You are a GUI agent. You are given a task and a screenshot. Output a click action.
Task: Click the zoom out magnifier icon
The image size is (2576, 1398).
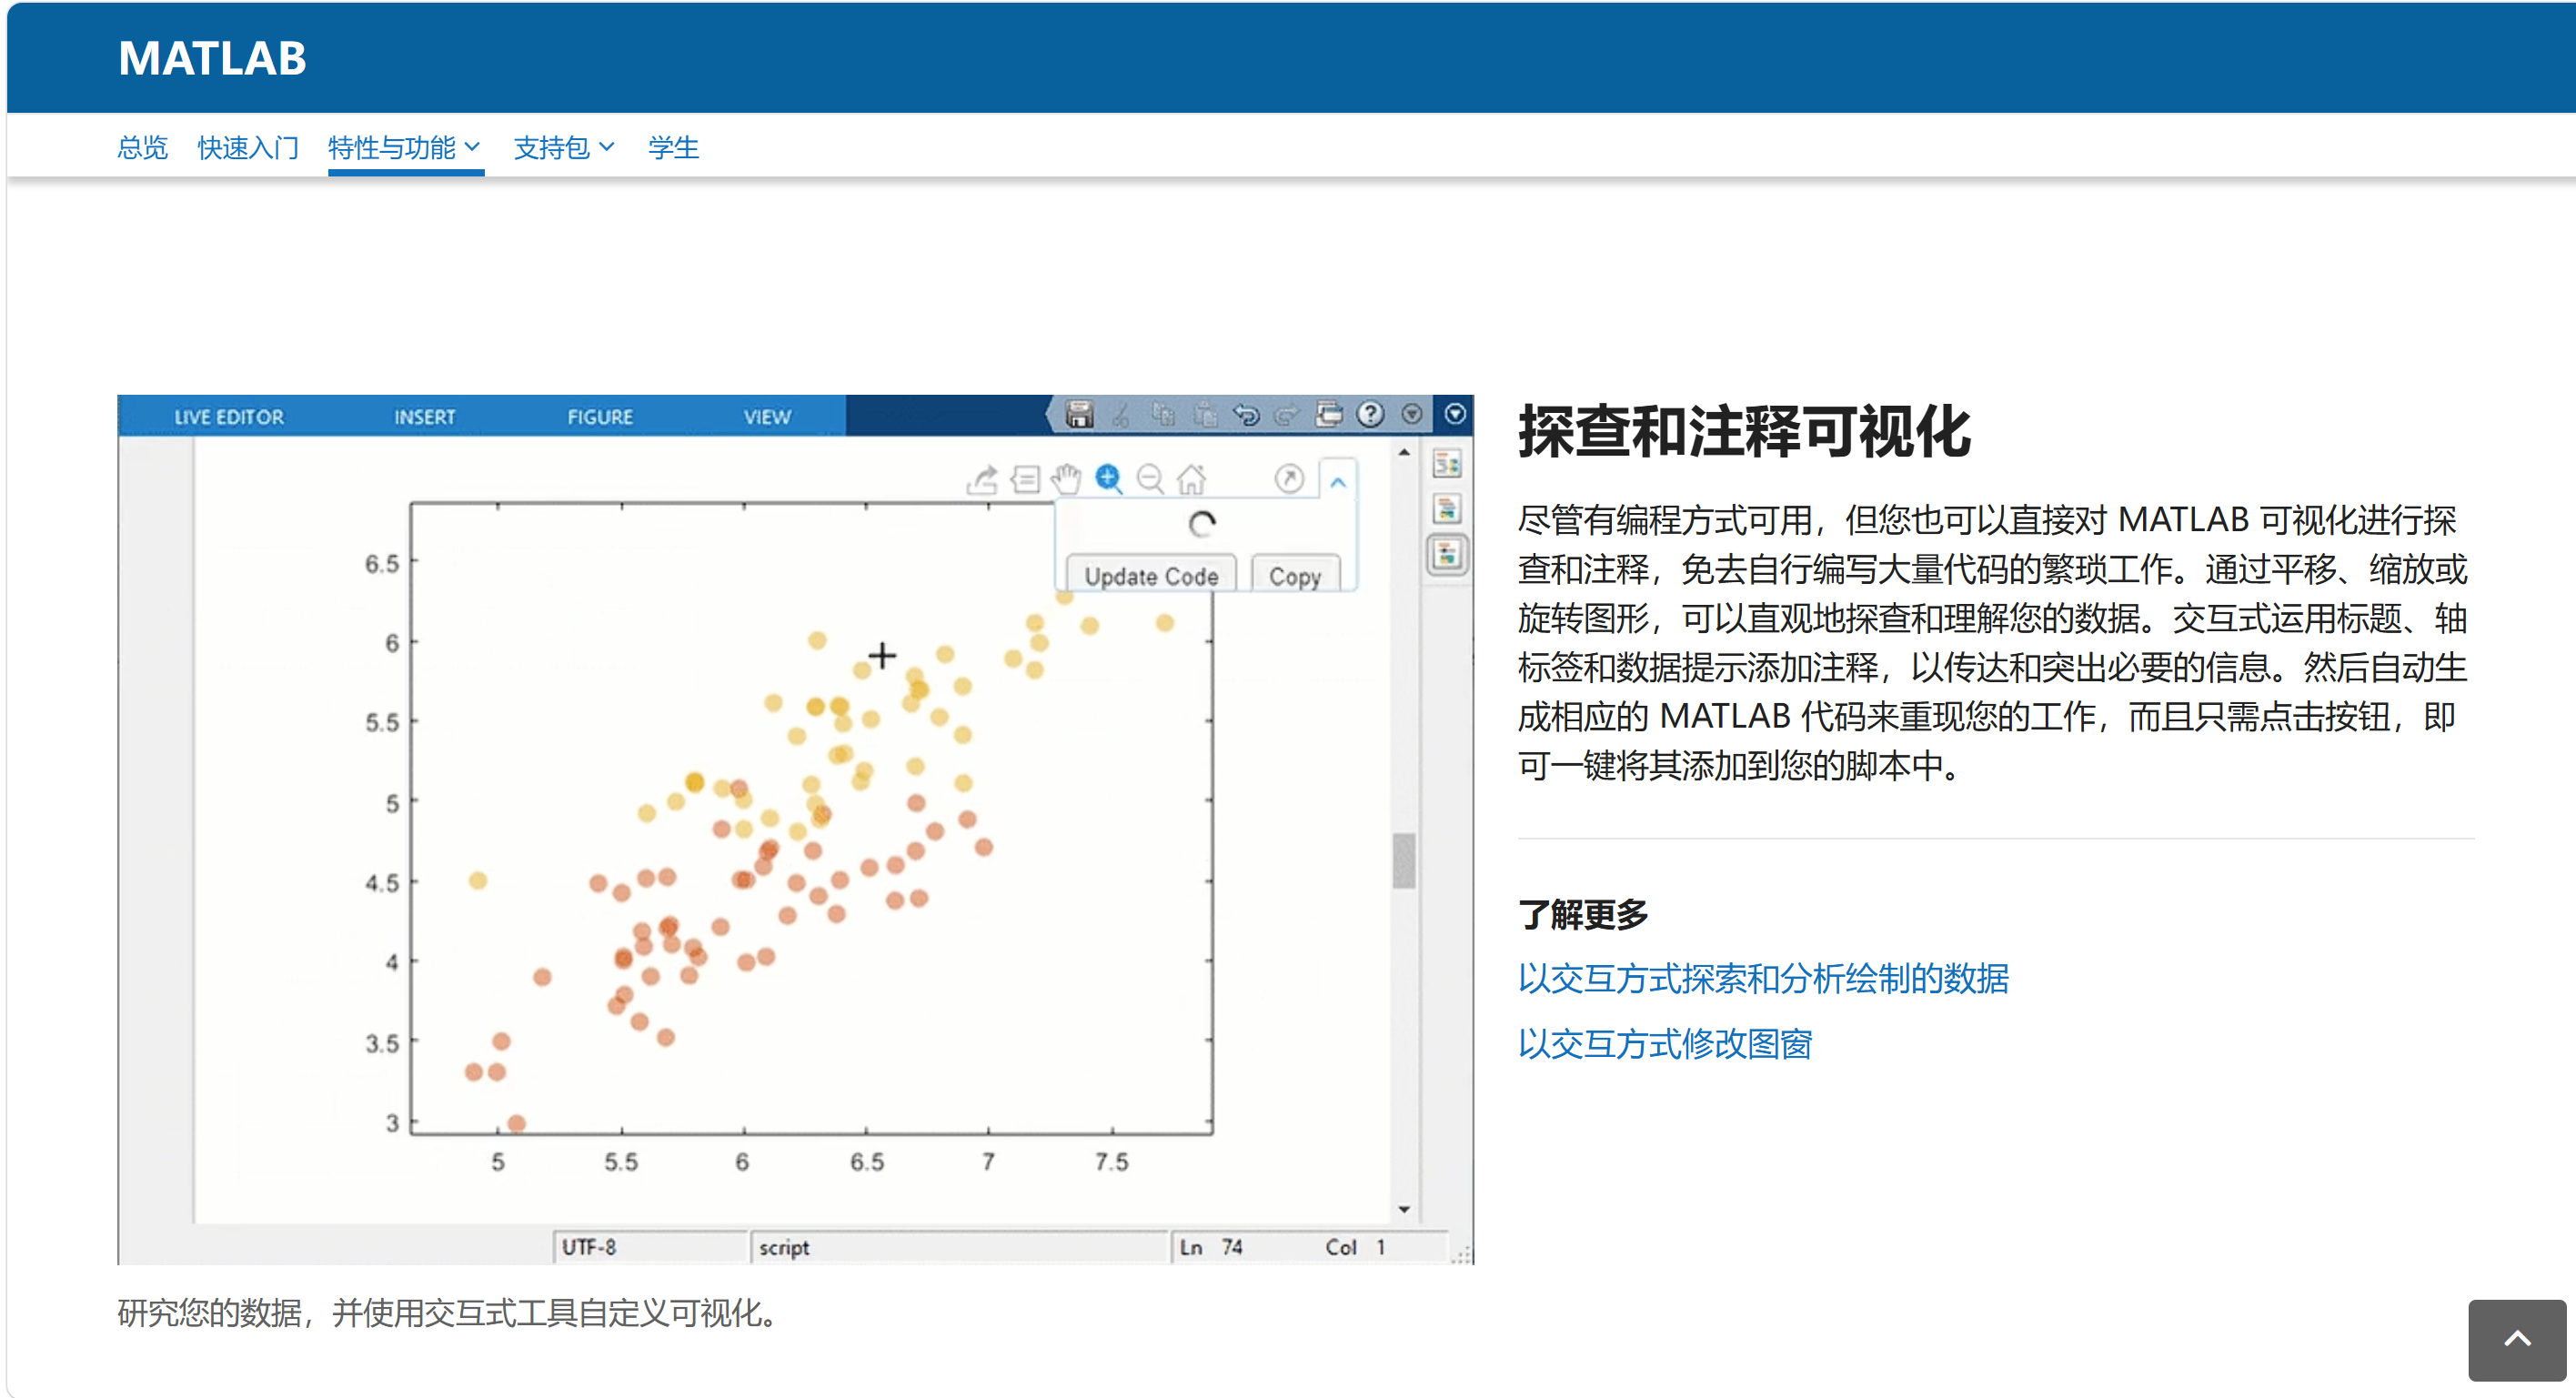tap(1150, 479)
